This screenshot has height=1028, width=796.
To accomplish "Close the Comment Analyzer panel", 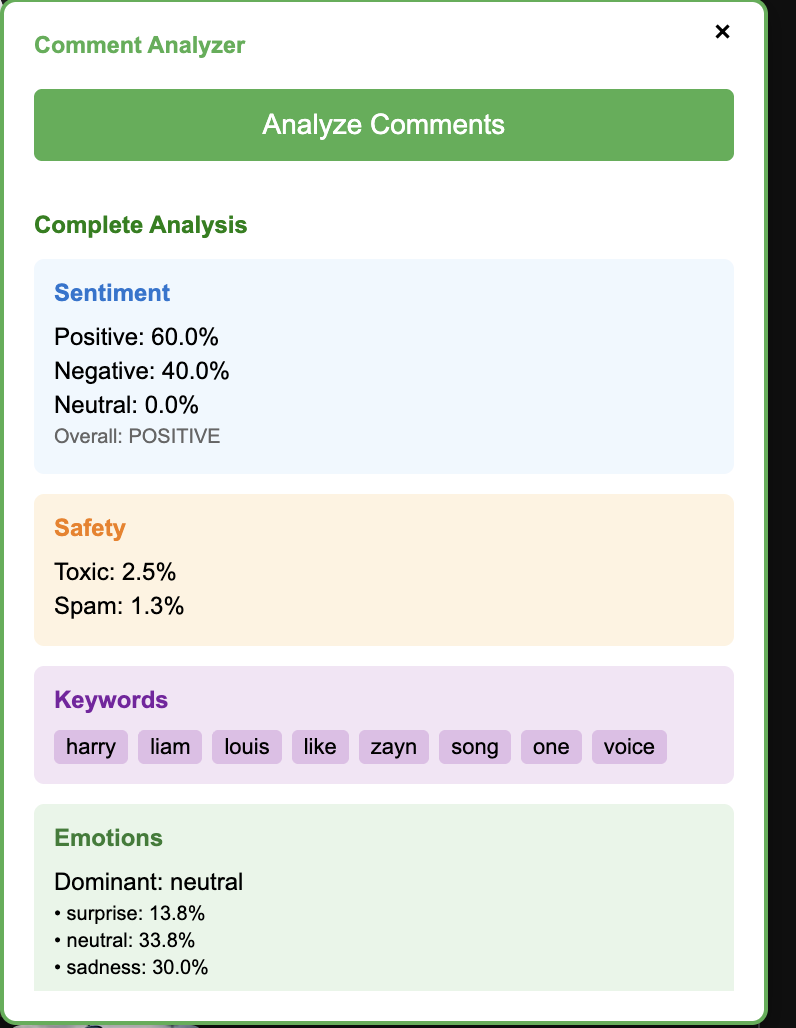I will coord(722,31).
